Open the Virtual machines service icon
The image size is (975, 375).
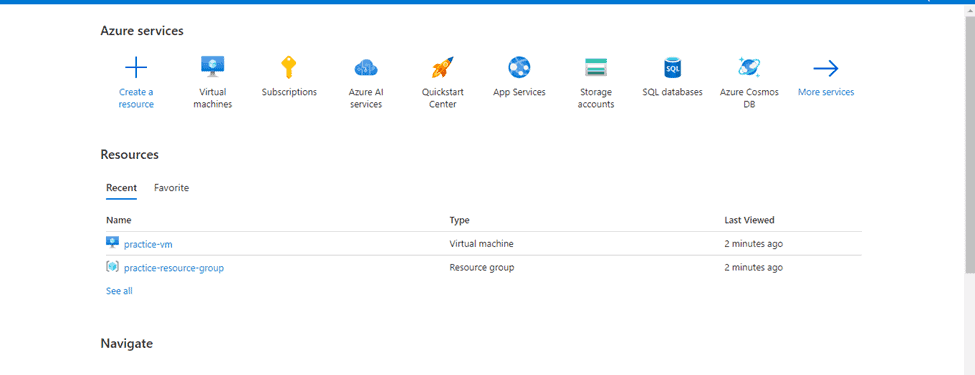[213, 67]
